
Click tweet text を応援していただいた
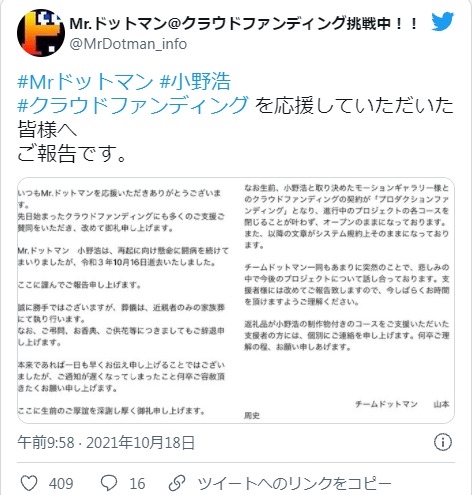[354, 105]
